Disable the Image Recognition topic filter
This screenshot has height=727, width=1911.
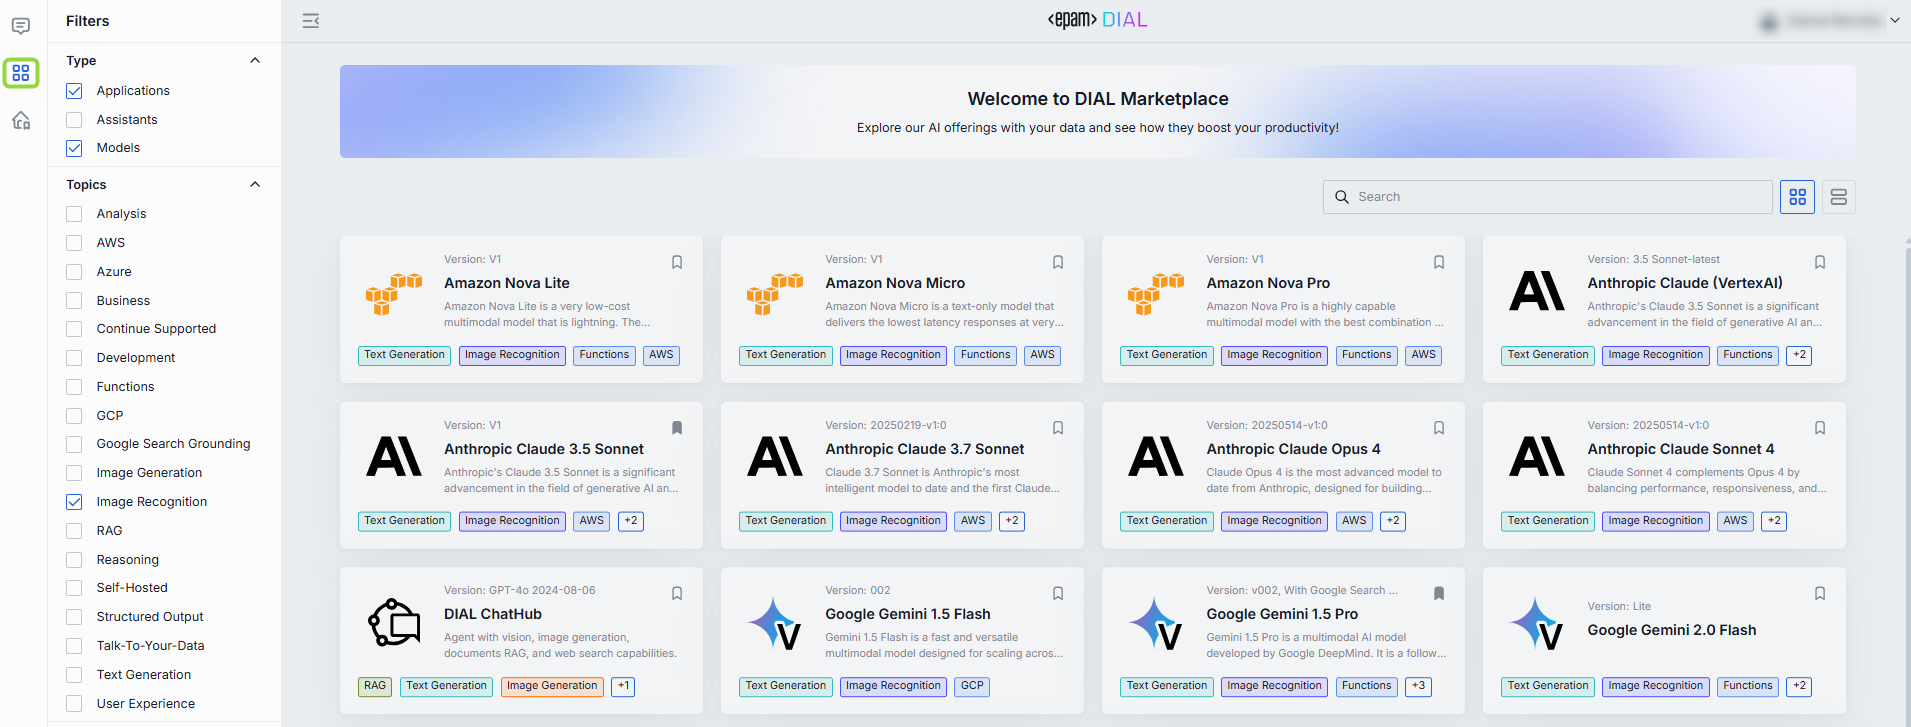click(x=74, y=502)
